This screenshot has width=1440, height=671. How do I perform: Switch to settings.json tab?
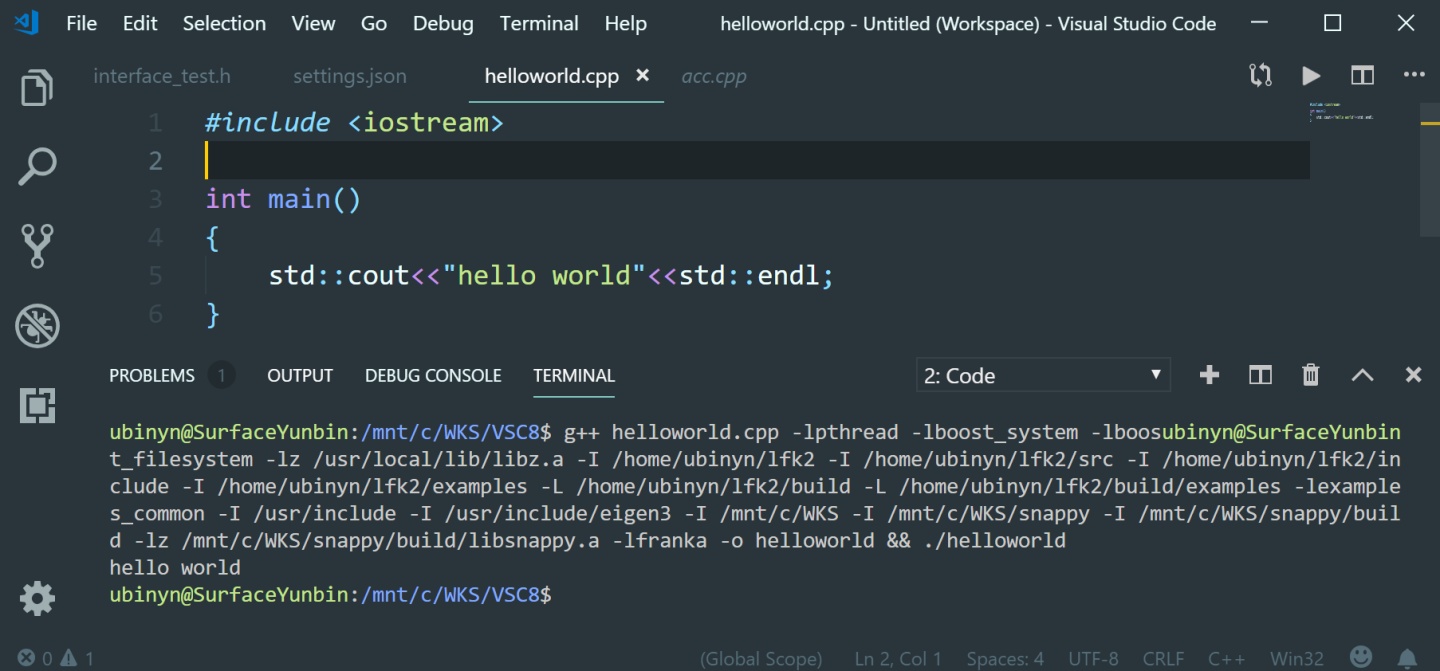coord(350,76)
